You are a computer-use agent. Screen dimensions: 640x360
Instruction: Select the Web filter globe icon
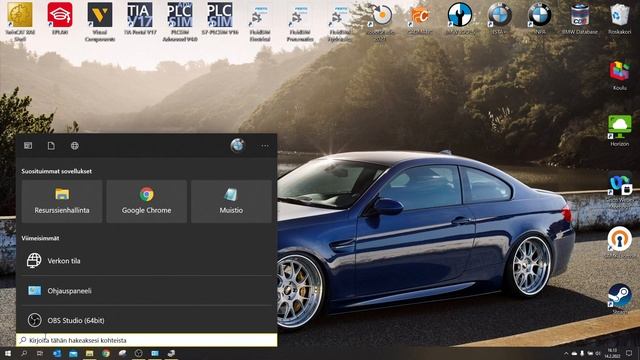(75, 146)
